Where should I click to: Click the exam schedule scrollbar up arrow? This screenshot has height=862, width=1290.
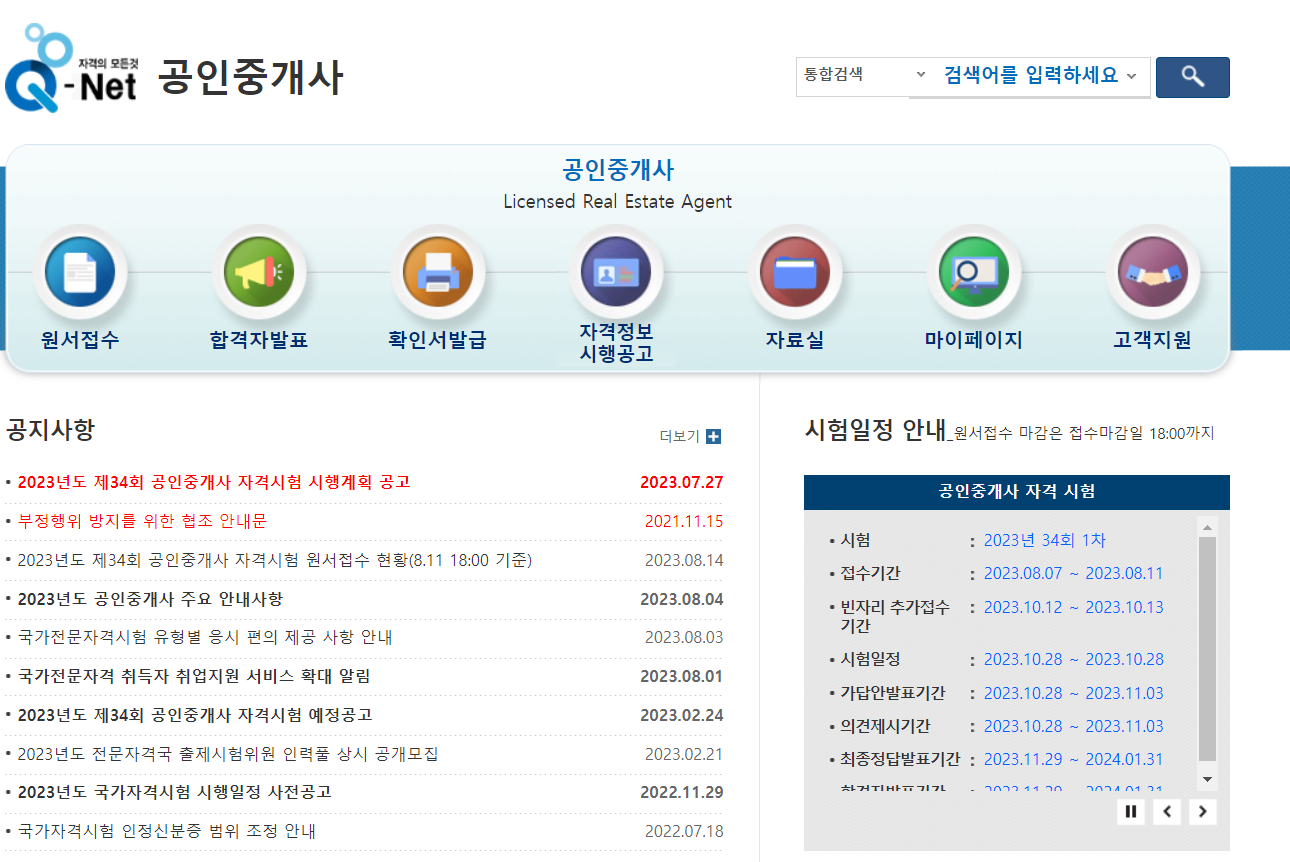coord(1207,527)
